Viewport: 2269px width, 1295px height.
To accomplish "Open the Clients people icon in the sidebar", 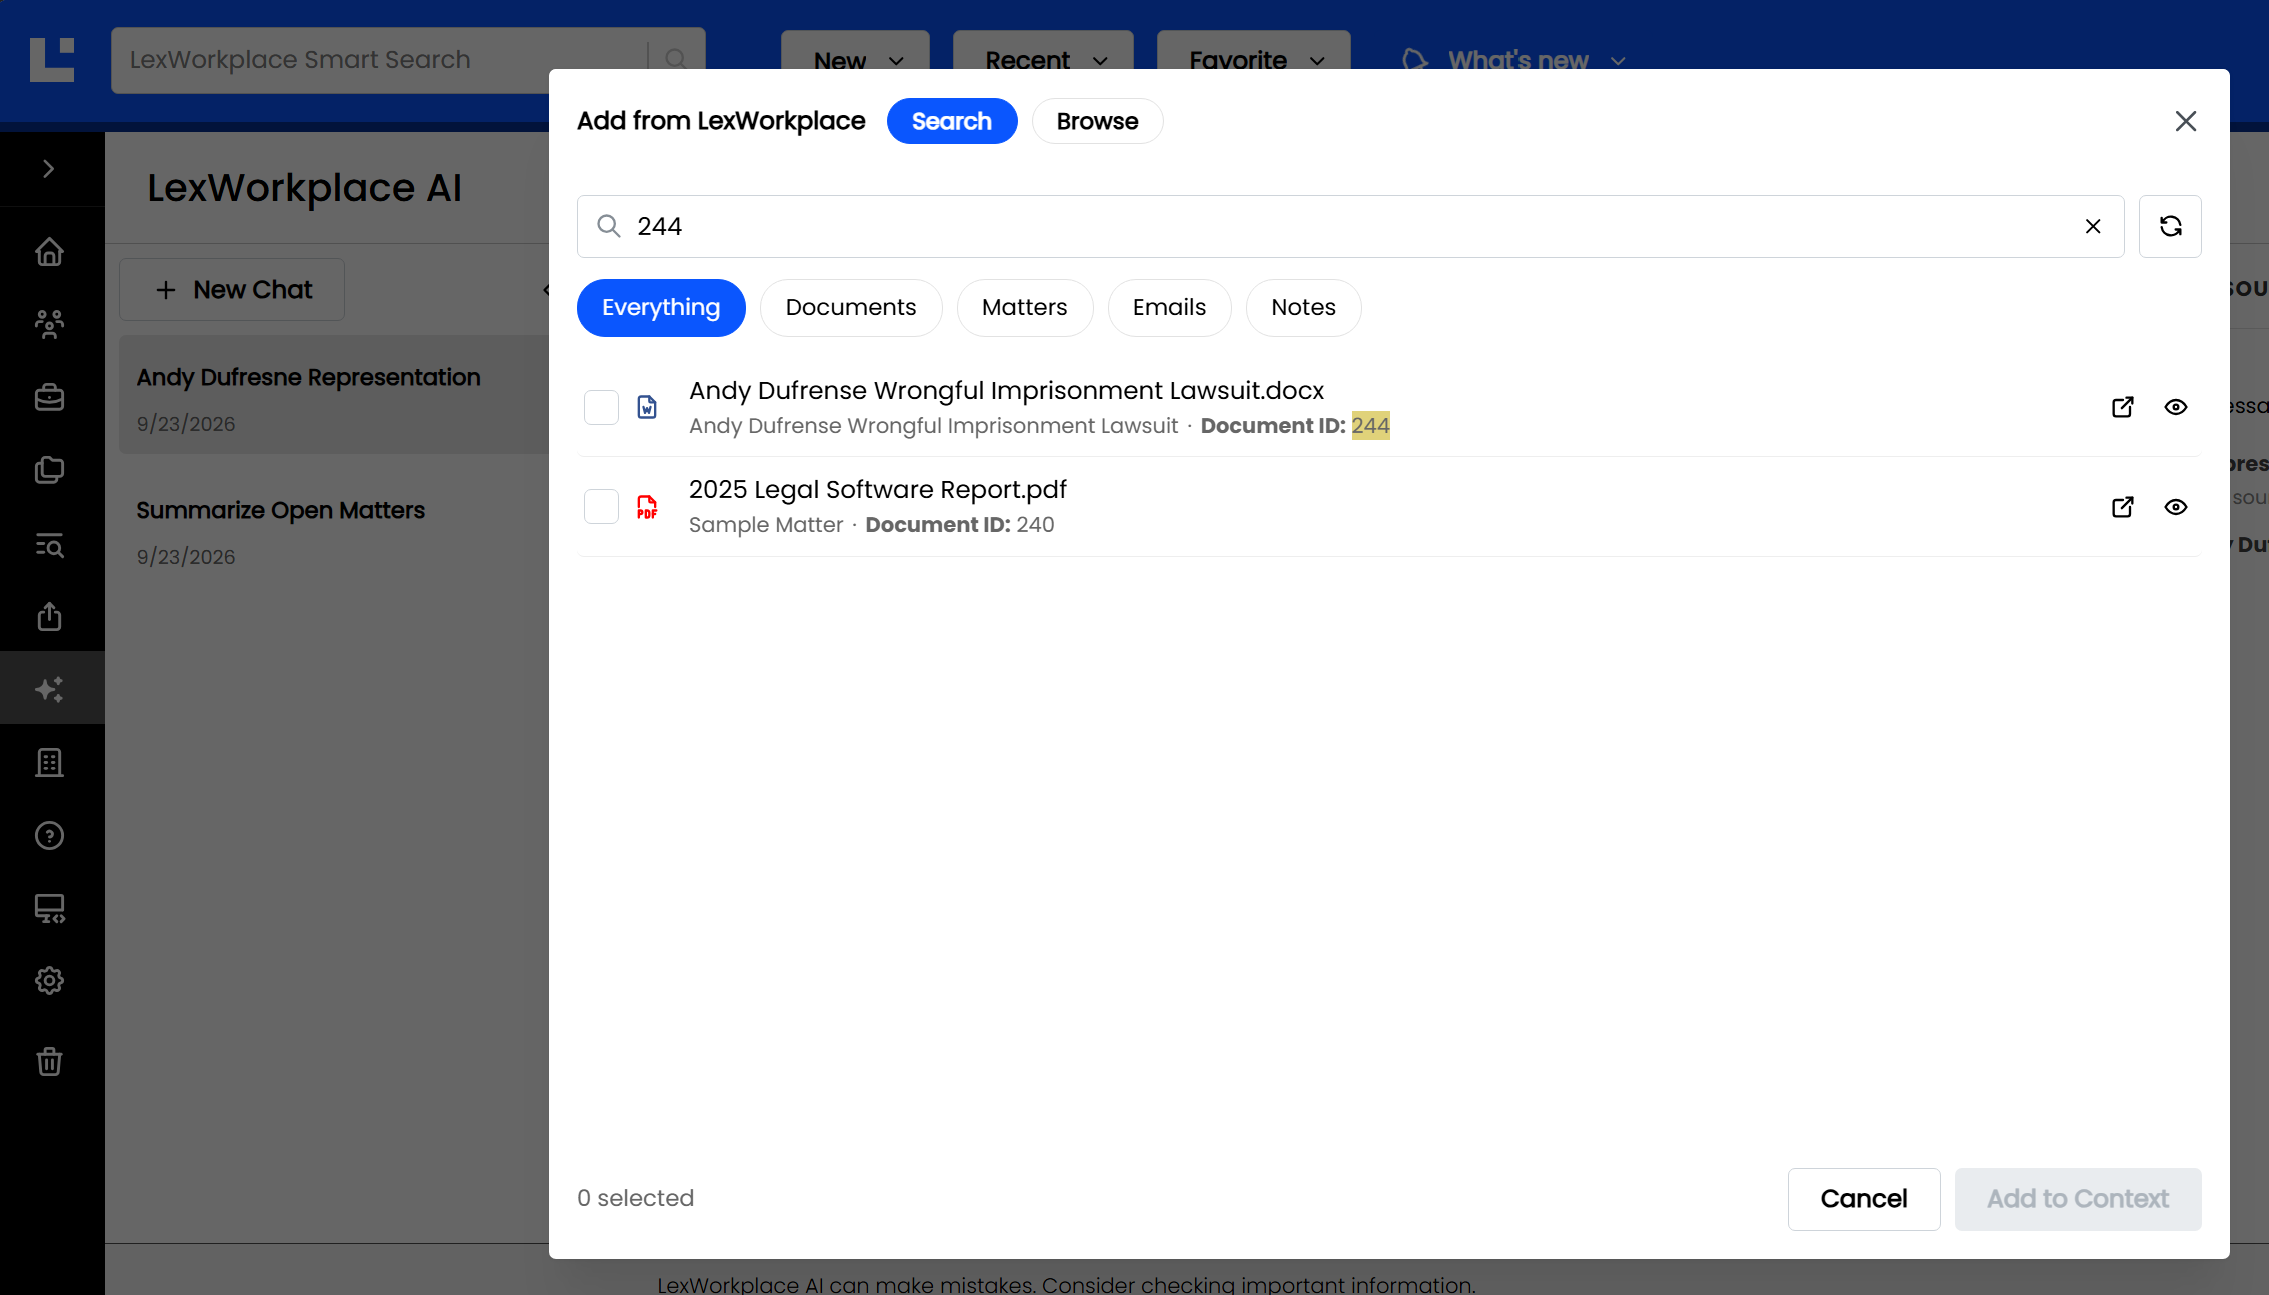I will pyautogui.click(x=49, y=324).
